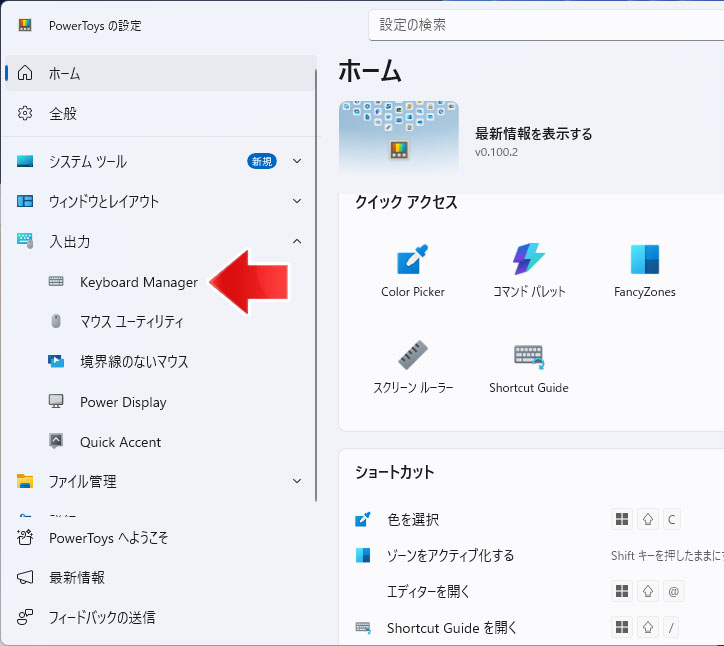The height and width of the screenshot is (646, 724).
Task: Click the C key badge for 色を選択
Action: tap(672, 519)
